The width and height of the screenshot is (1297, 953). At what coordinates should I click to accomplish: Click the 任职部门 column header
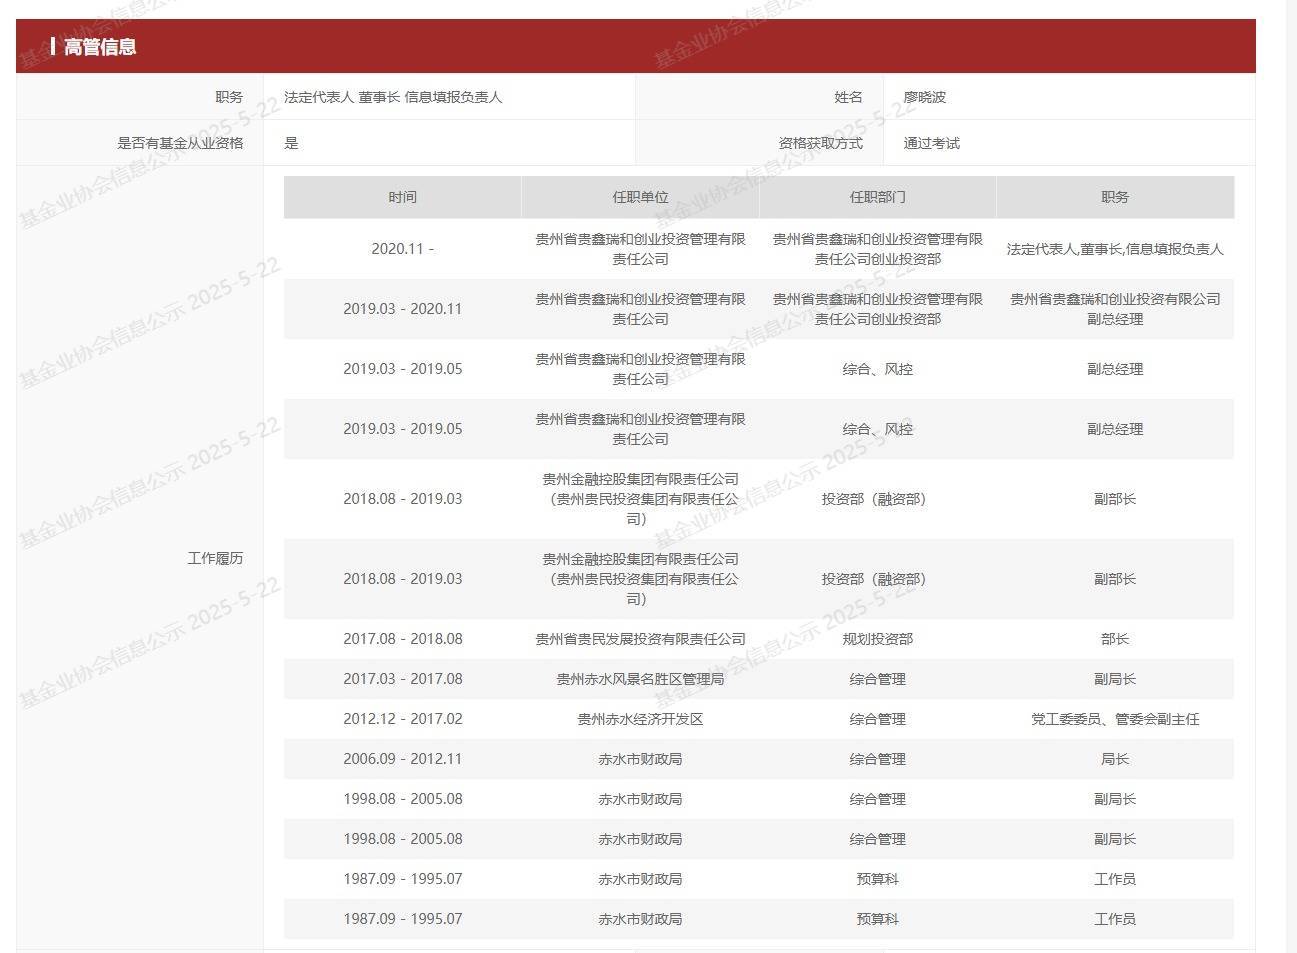[x=878, y=197]
